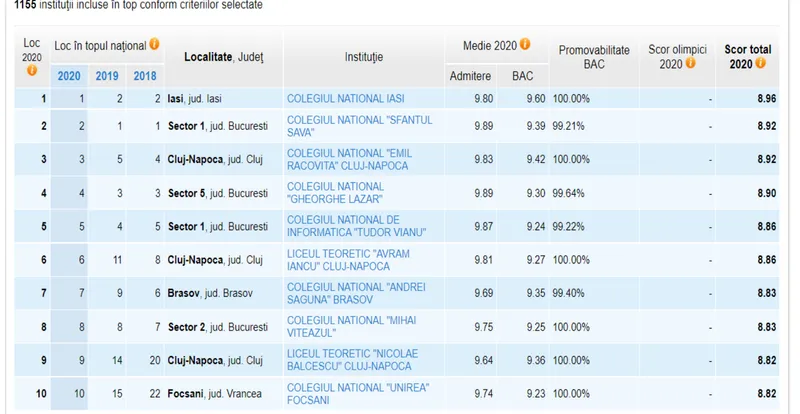Sort by 2019 national ranking column
The image size is (800, 414).
(x=107, y=76)
